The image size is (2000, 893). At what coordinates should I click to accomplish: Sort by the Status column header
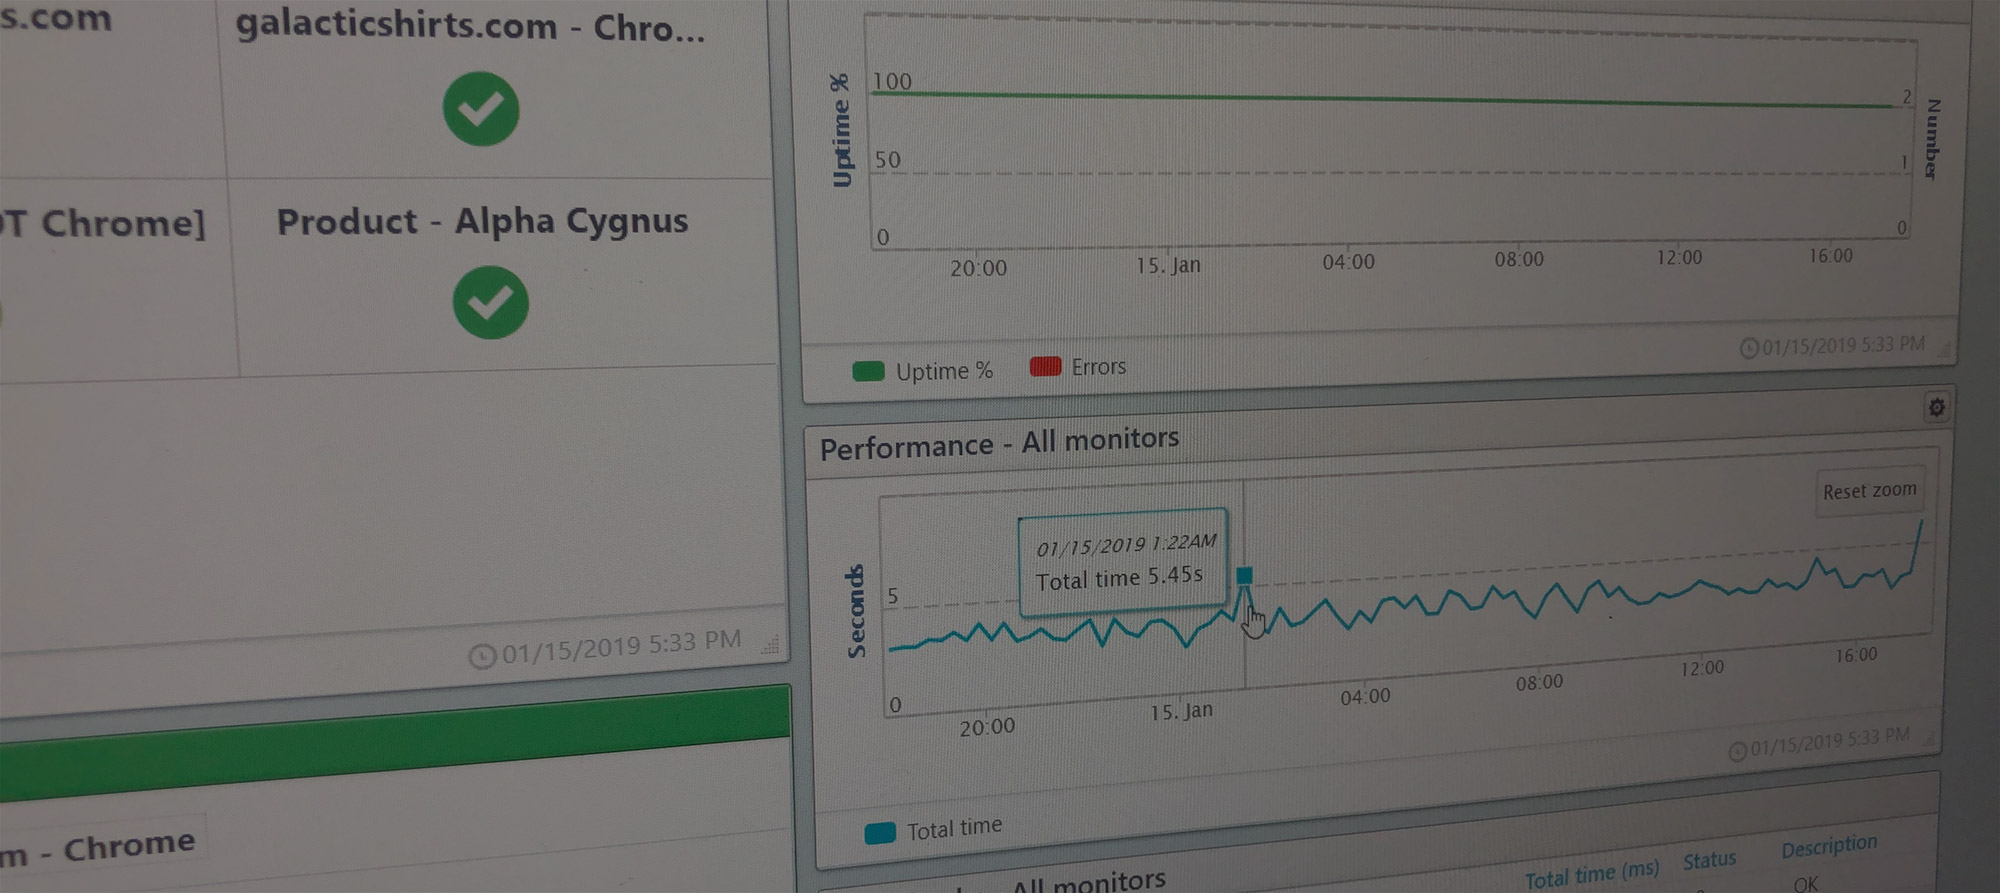tap(1709, 861)
